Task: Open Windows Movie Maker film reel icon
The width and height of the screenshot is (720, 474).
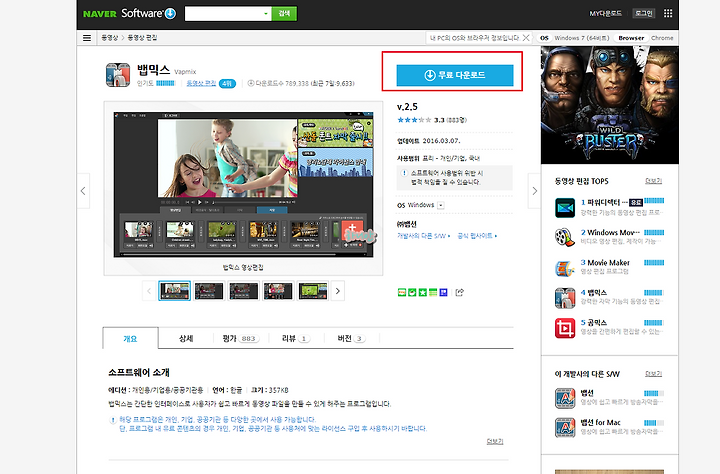Action: (x=565, y=237)
